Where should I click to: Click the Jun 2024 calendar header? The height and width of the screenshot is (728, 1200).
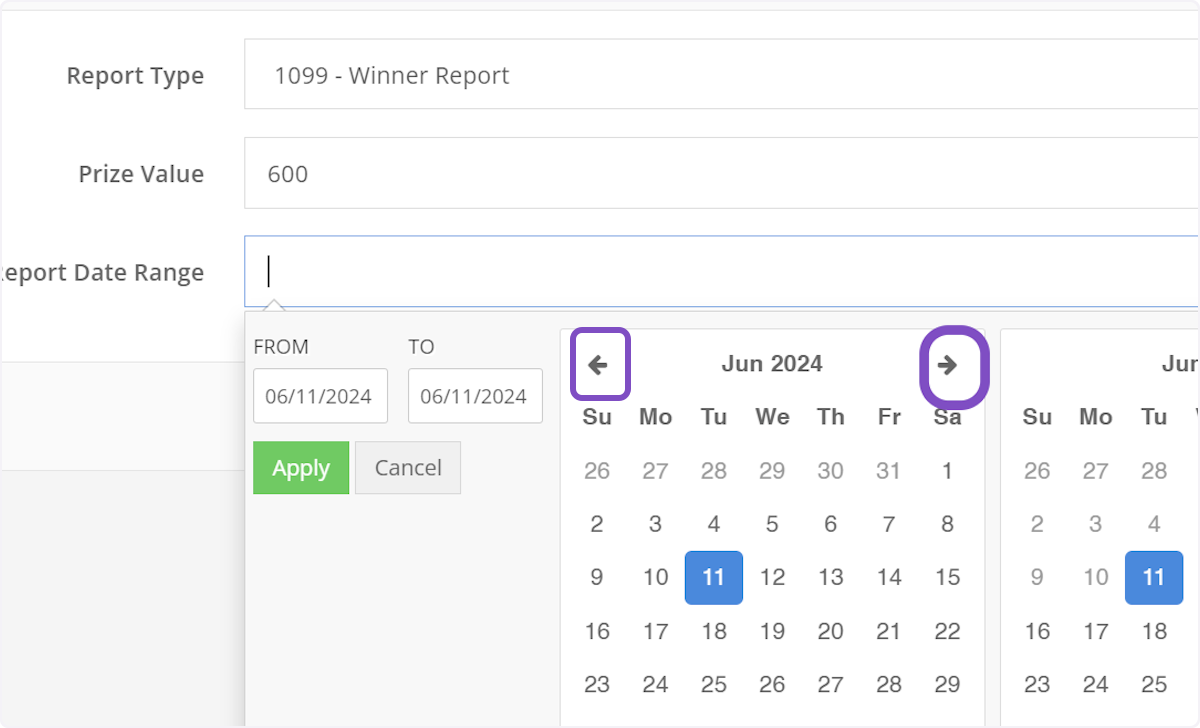pos(771,364)
